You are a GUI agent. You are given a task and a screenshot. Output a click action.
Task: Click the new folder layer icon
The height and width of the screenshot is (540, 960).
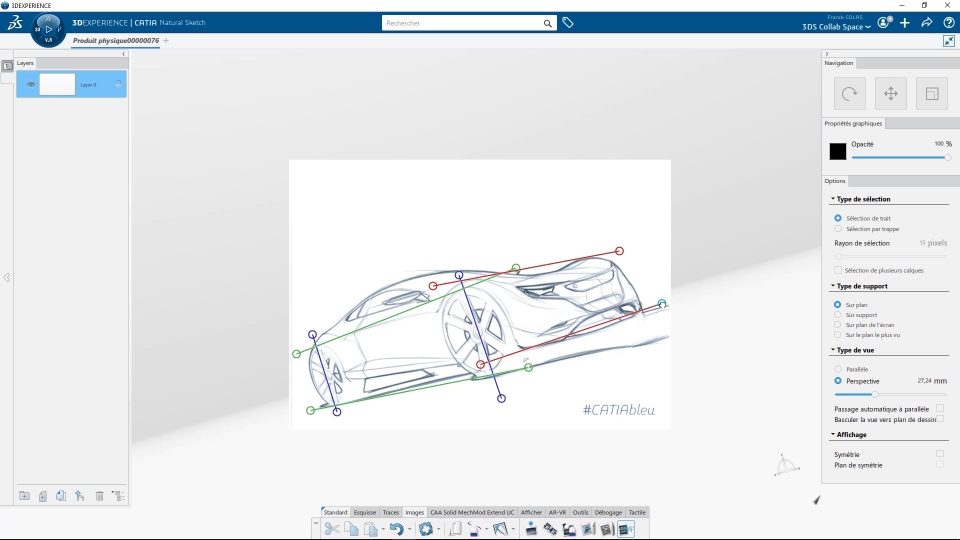pos(24,496)
